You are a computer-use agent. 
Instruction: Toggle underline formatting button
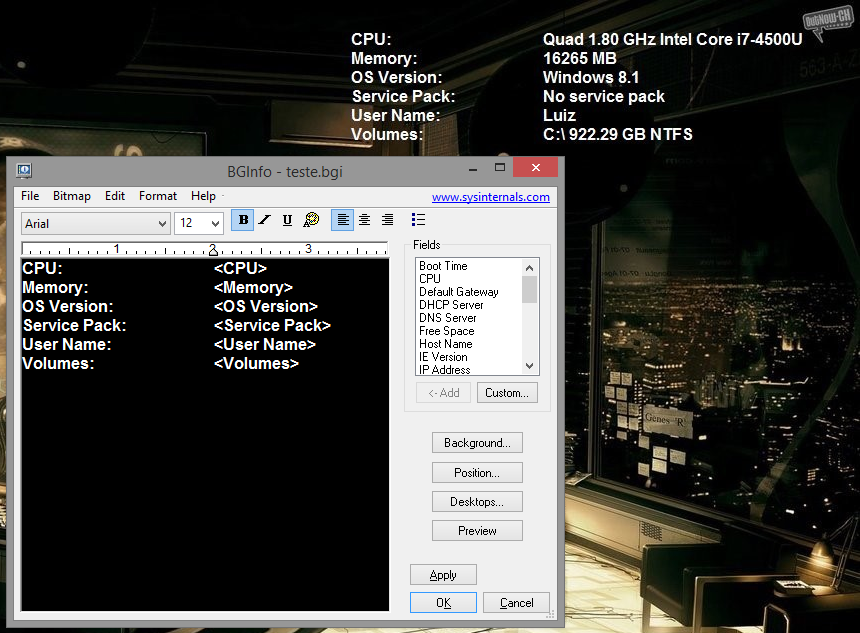pos(287,220)
